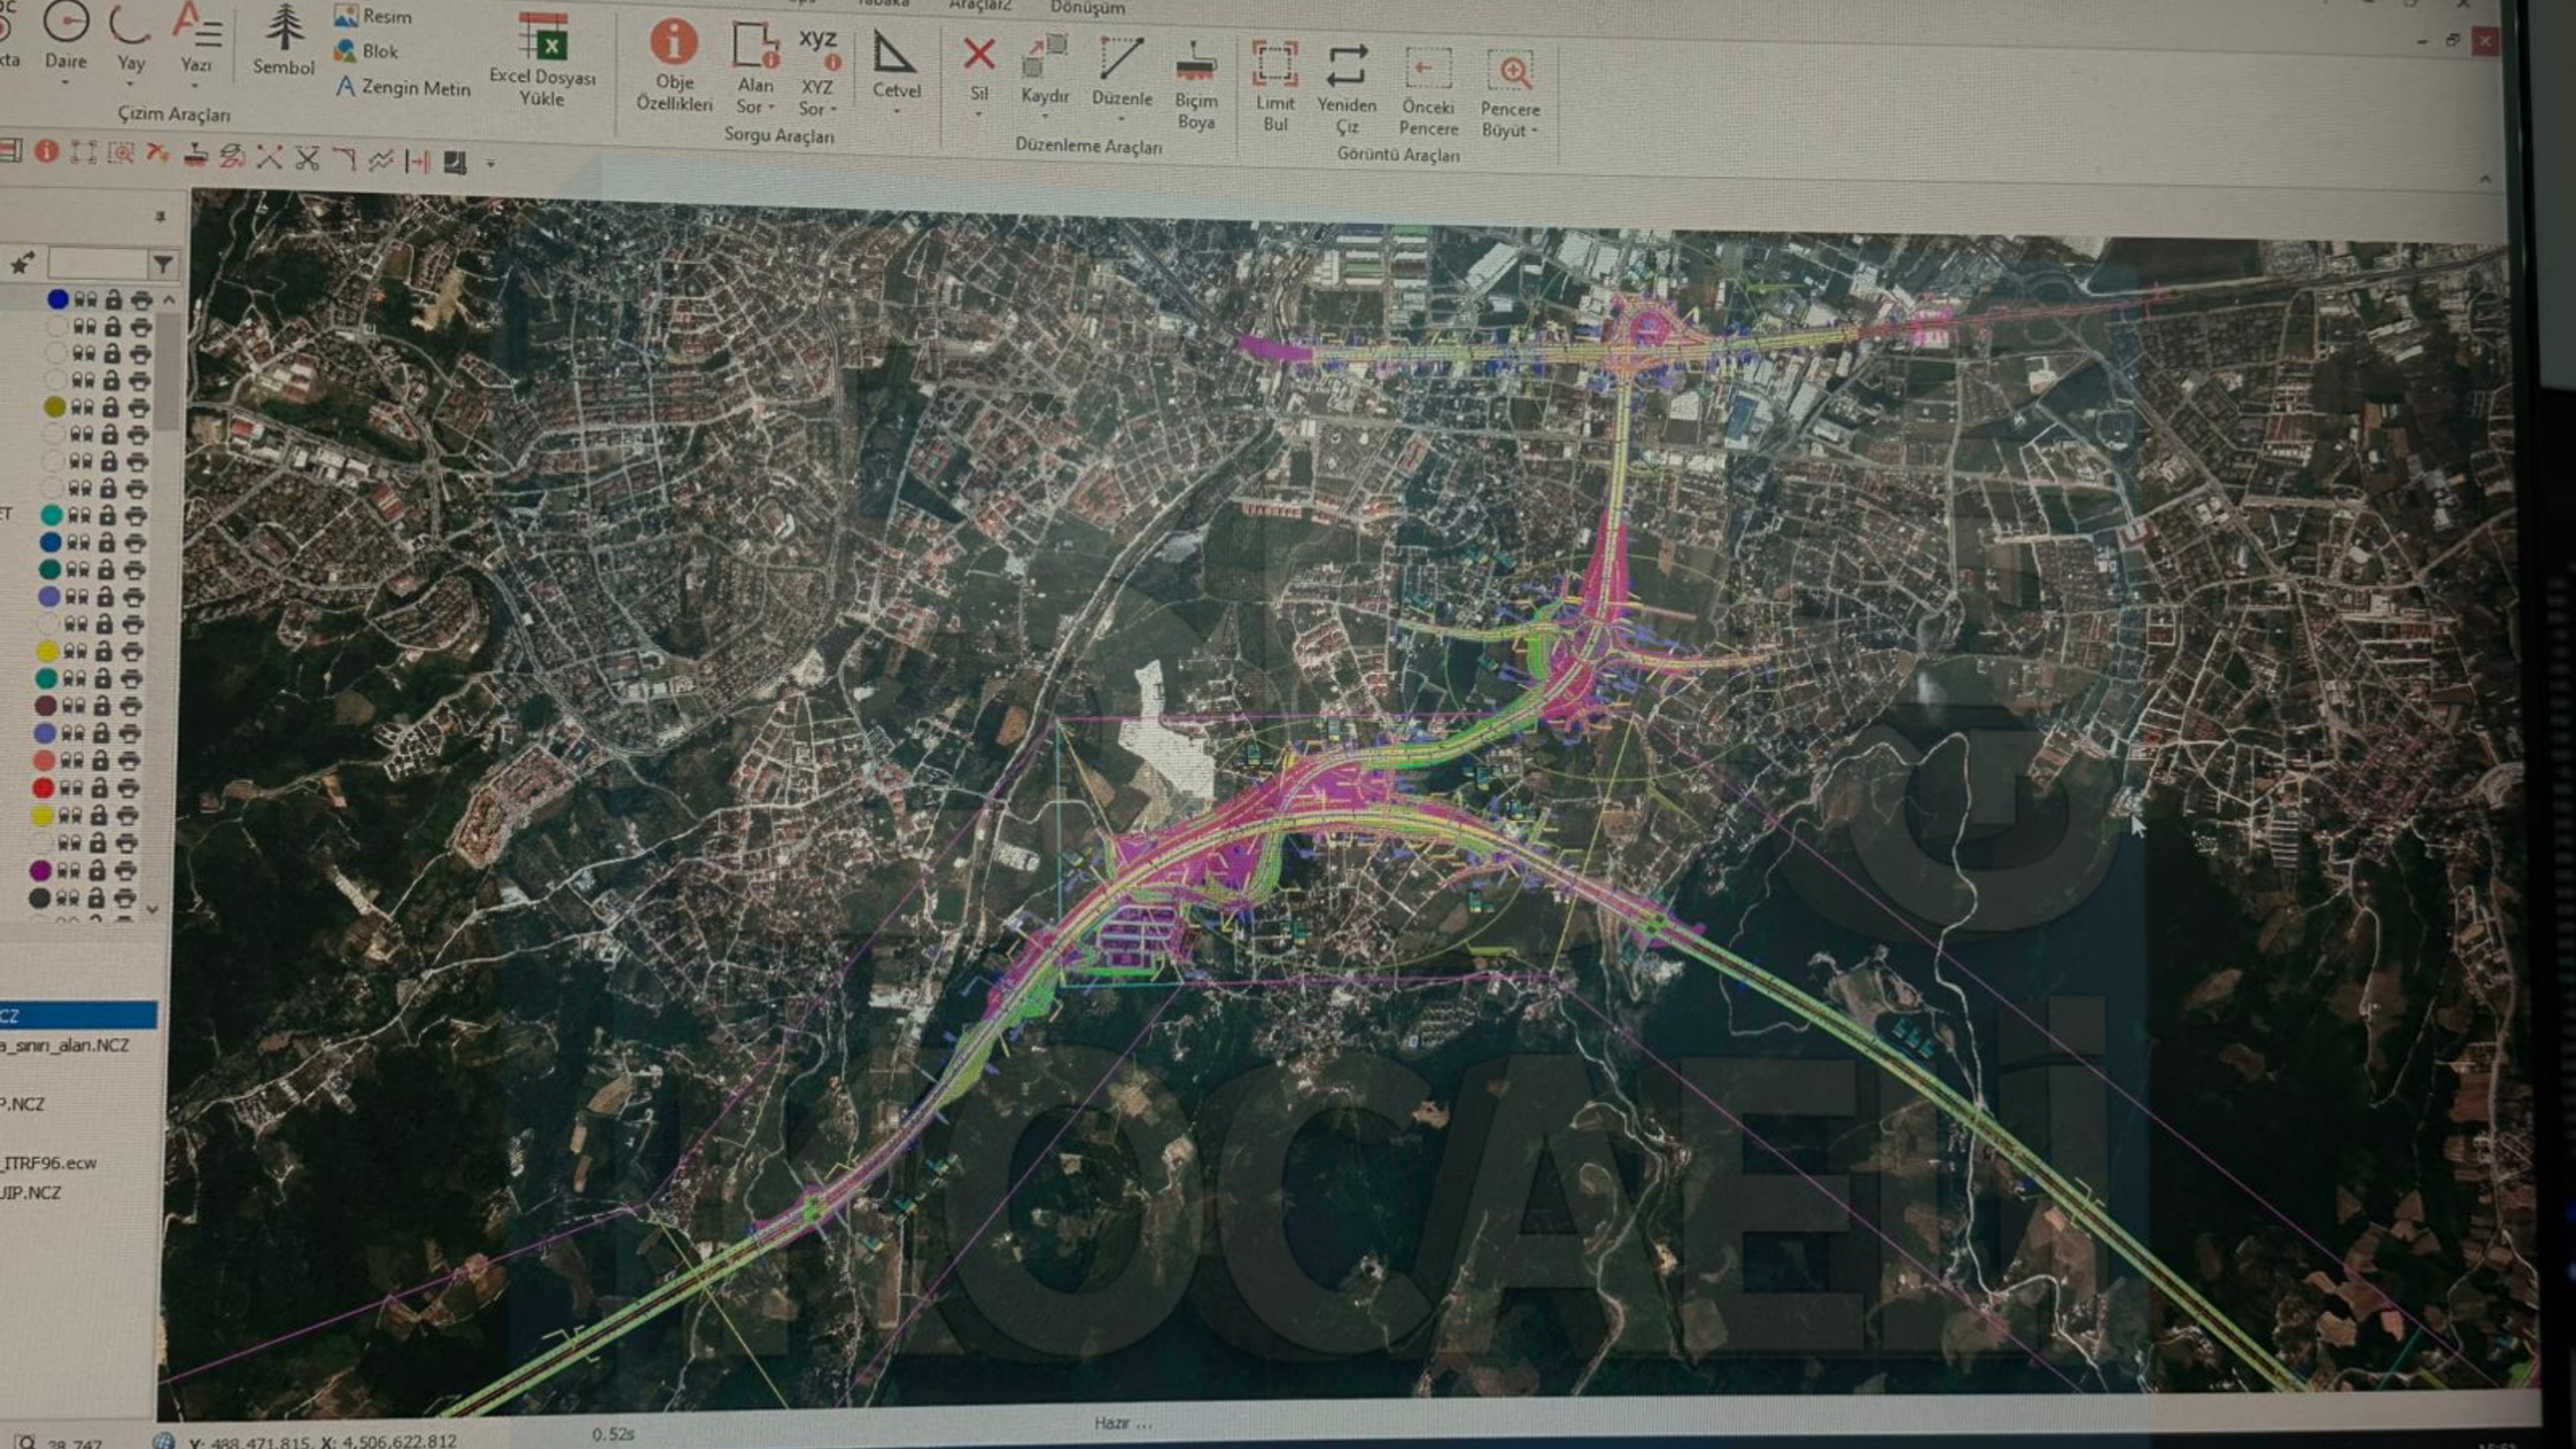Select the _ITRF96.ecw file entry
The width and height of the screenshot is (2576, 1449).
click(x=50, y=1162)
